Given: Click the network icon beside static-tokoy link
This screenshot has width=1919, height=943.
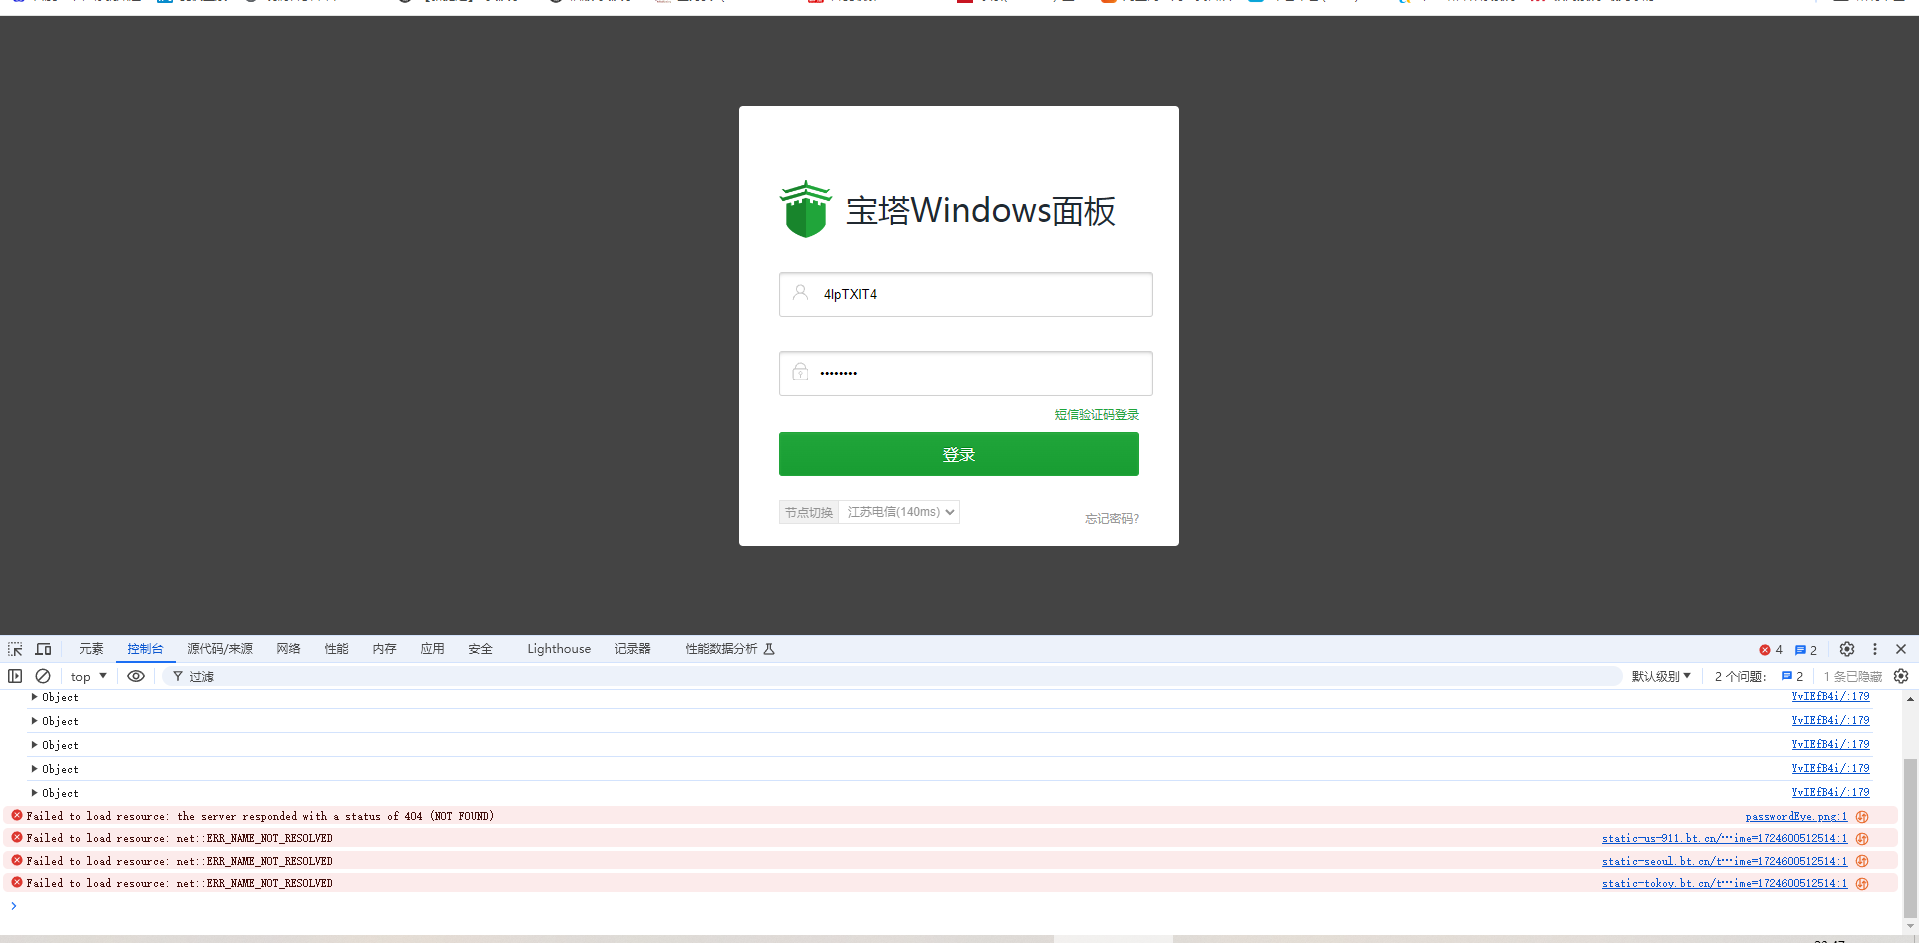Looking at the screenshot, I should click(x=1862, y=883).
